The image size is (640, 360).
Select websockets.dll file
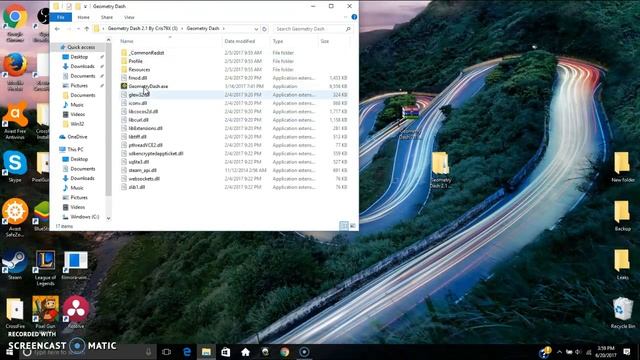pos(144,179)
